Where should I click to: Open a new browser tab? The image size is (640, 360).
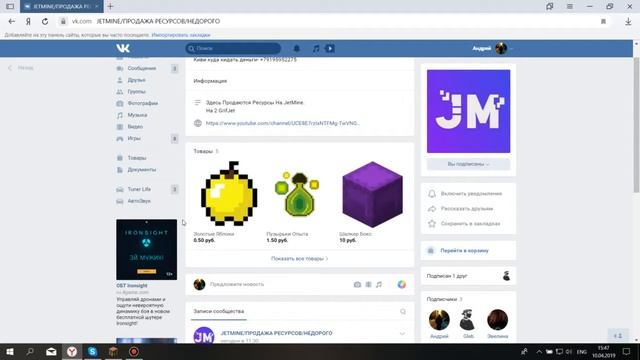tap(110, 7)
